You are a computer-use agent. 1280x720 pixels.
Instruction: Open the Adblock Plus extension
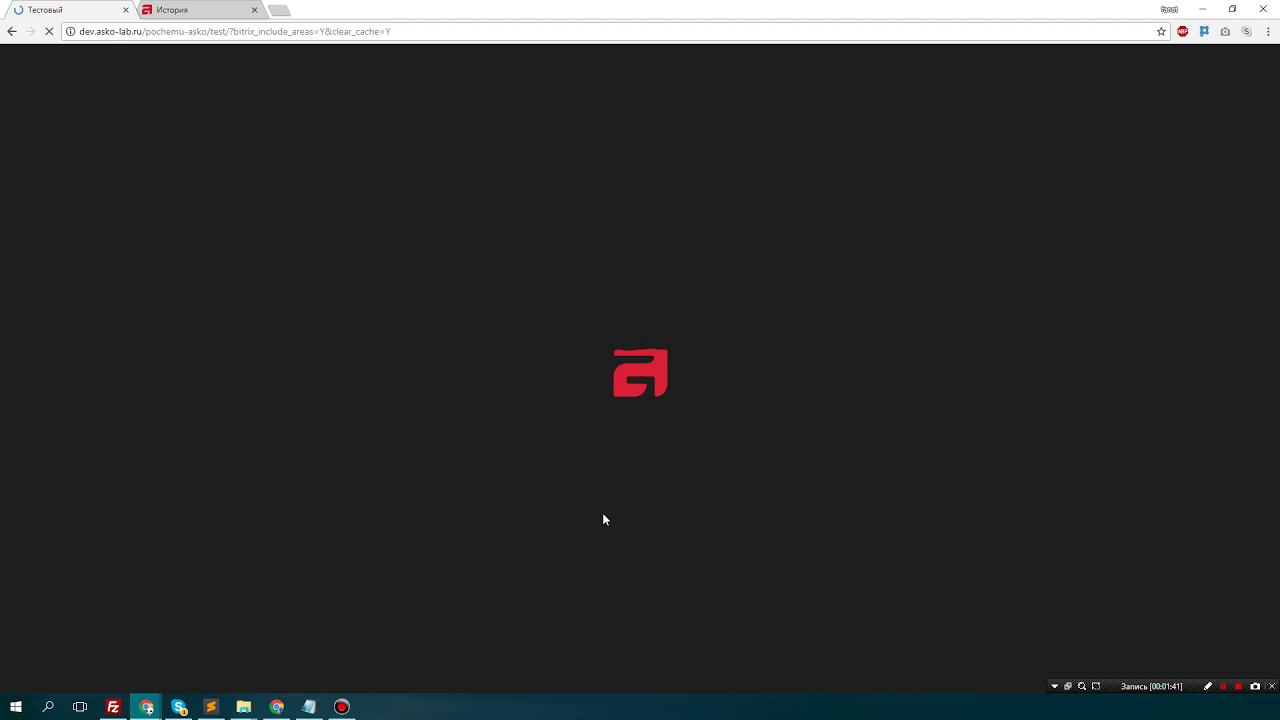[x=1183, y=31]
